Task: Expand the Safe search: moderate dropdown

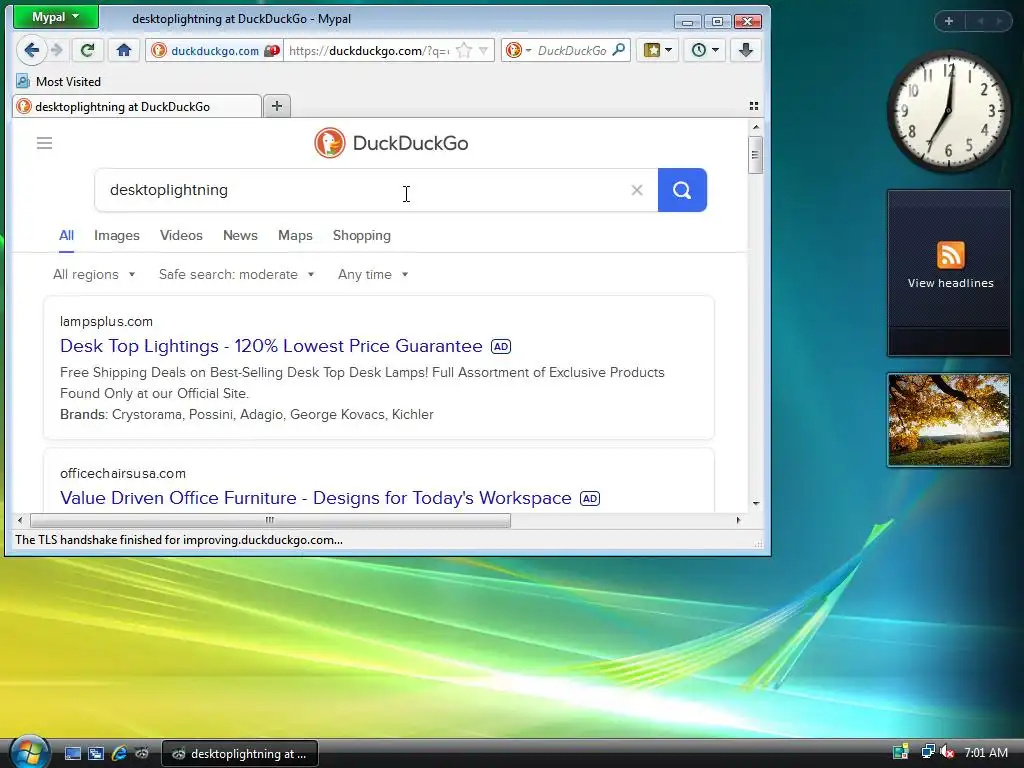Action: point(236,274)
